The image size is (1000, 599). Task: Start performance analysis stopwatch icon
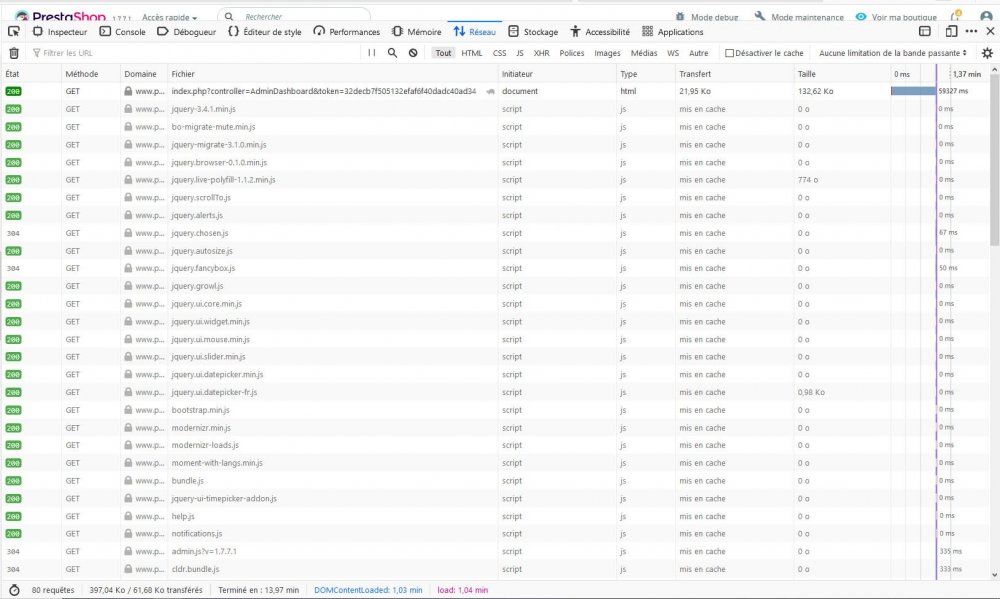tap(14, 590)
